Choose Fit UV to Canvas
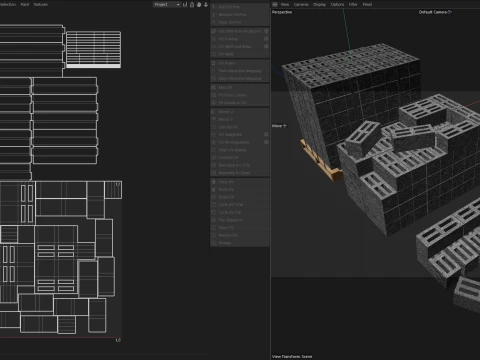480x360 pixels. (x=240, y=95)
